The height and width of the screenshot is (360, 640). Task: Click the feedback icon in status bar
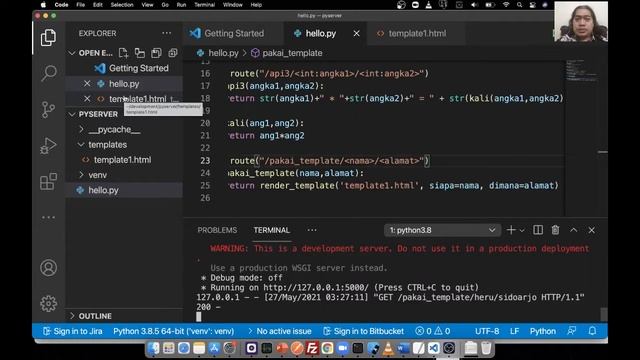[x=571, y=331]
